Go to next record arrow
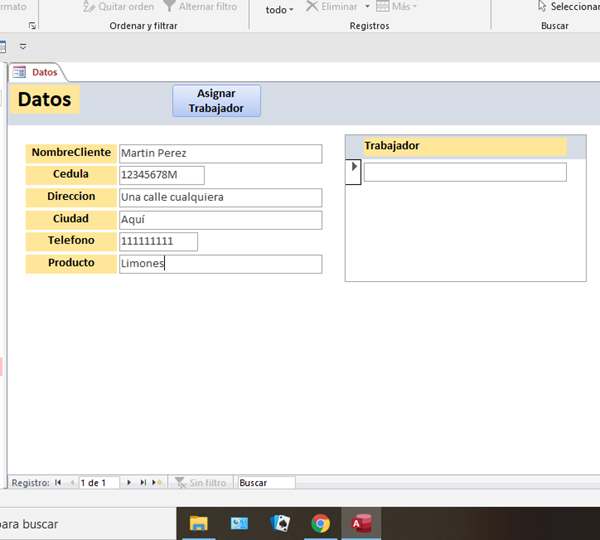The image size is (600, 540). 129,483
